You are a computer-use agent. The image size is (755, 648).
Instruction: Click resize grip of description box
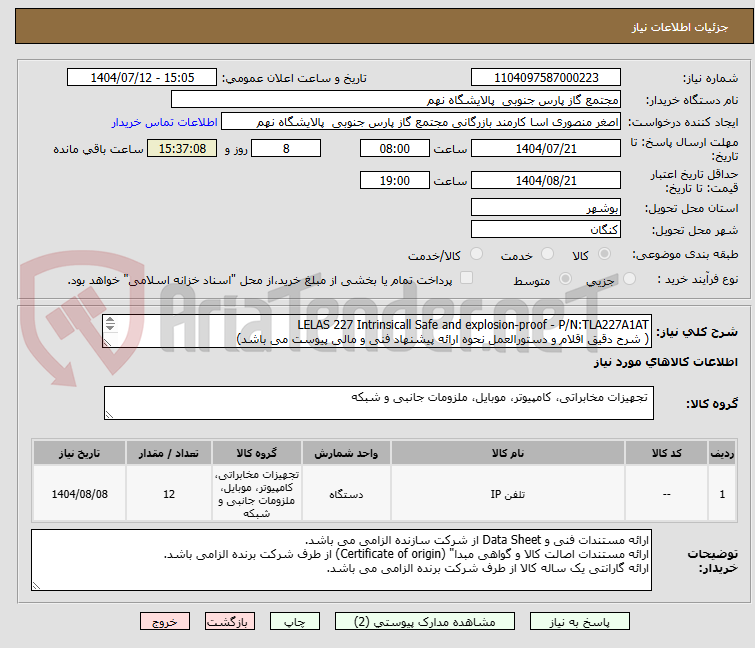point(107,343)
